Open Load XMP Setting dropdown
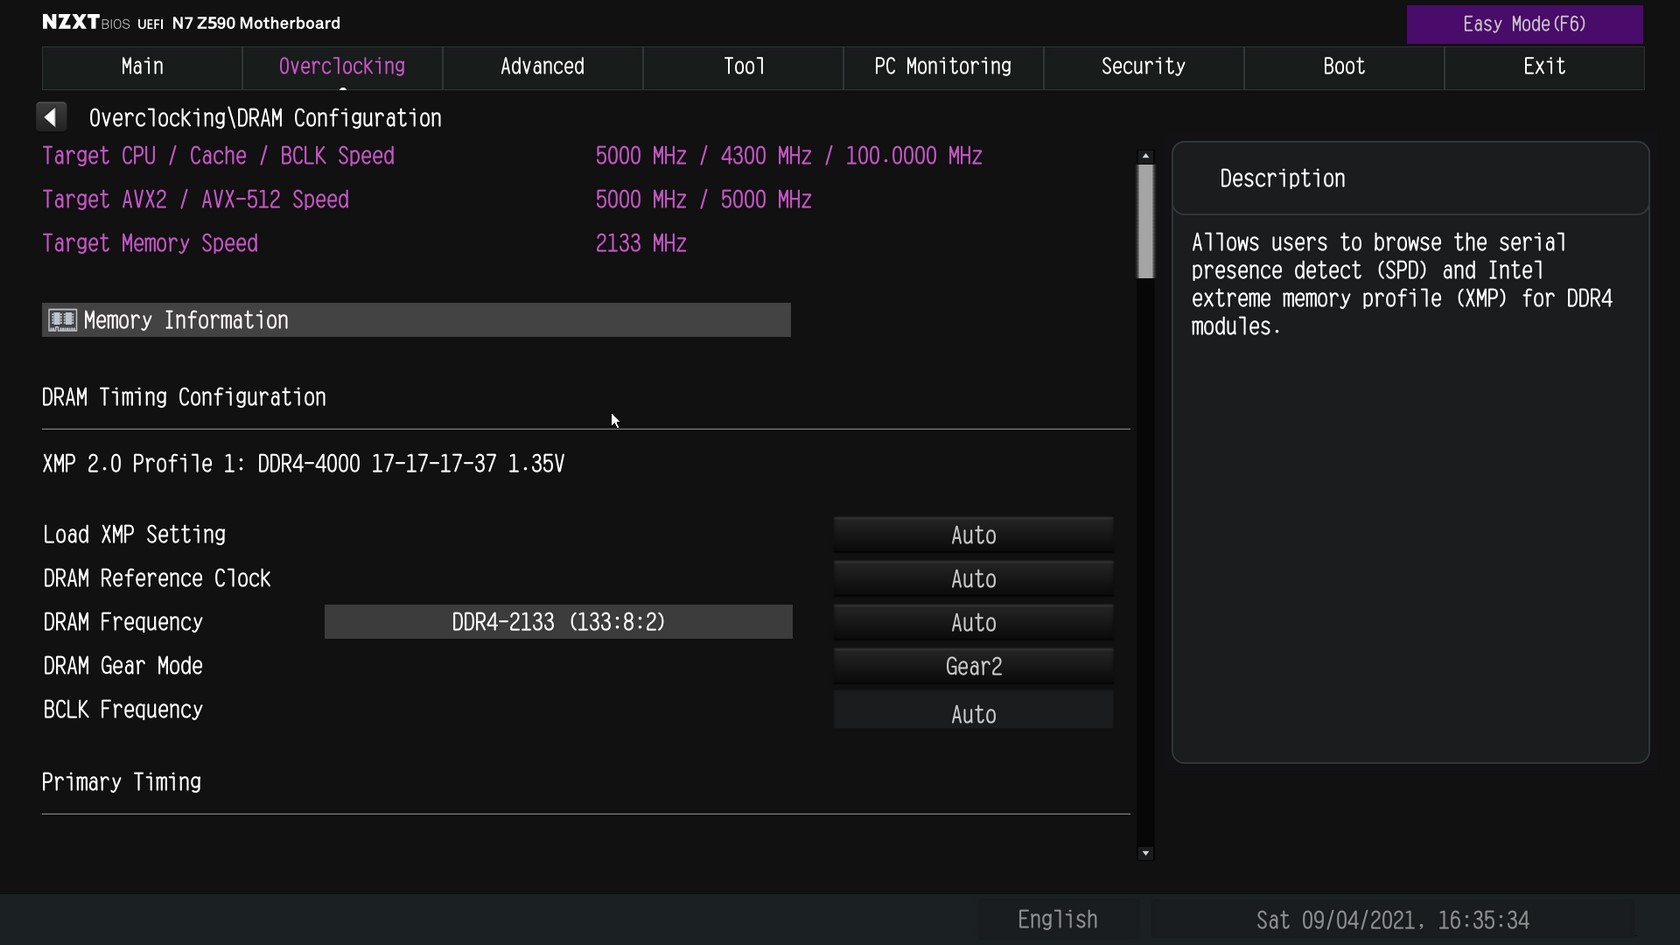 coord(973,535)
